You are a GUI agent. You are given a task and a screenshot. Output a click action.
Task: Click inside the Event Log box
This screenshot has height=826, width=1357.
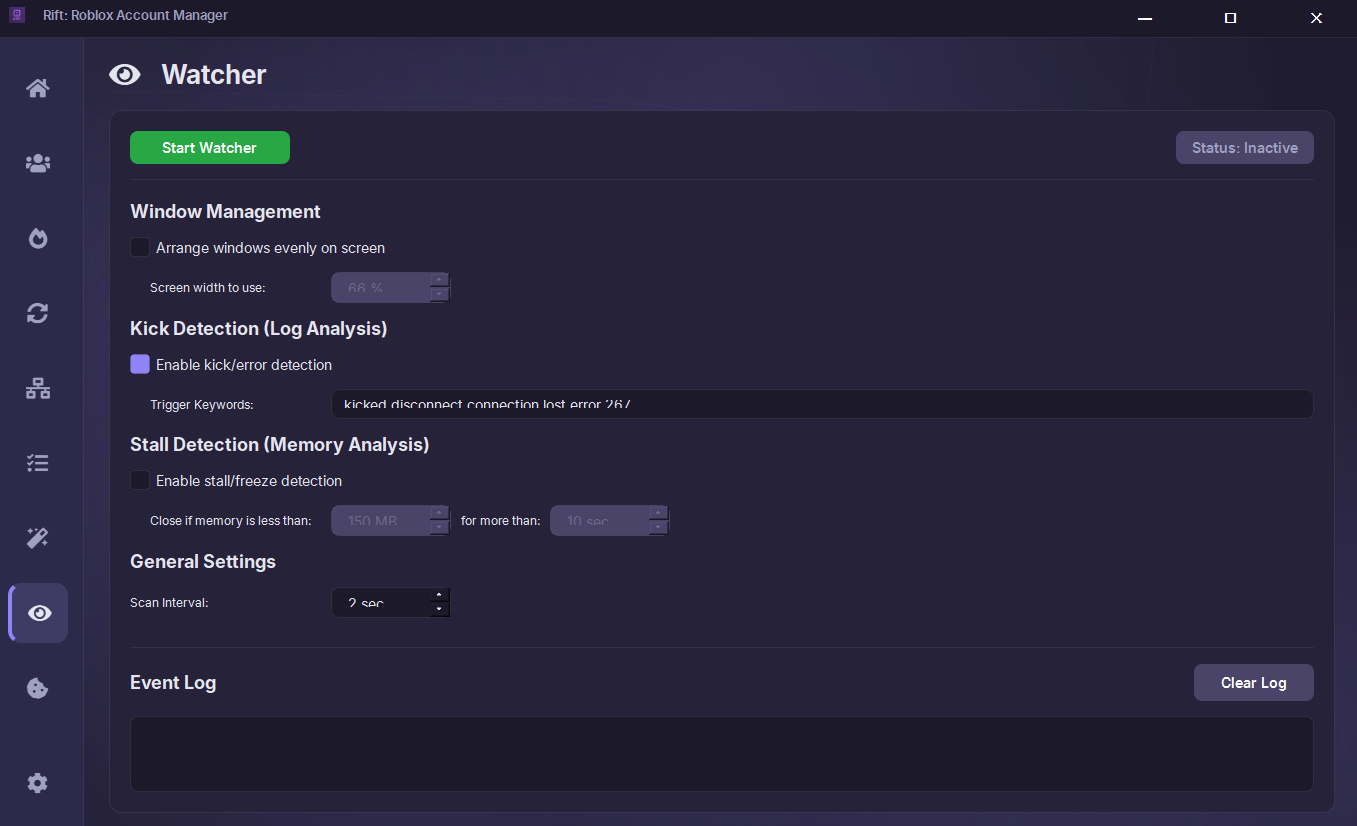pos(721,753)
